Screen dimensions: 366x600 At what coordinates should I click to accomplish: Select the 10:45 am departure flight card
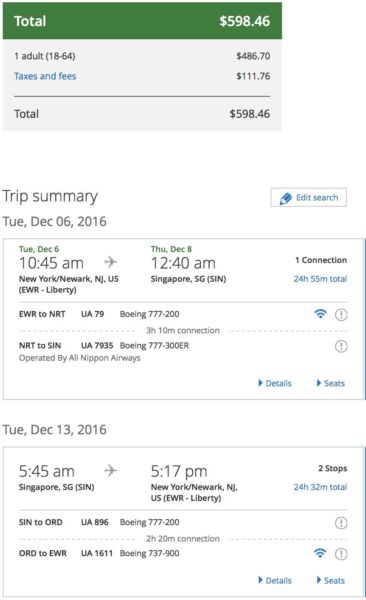click(183, 319)
